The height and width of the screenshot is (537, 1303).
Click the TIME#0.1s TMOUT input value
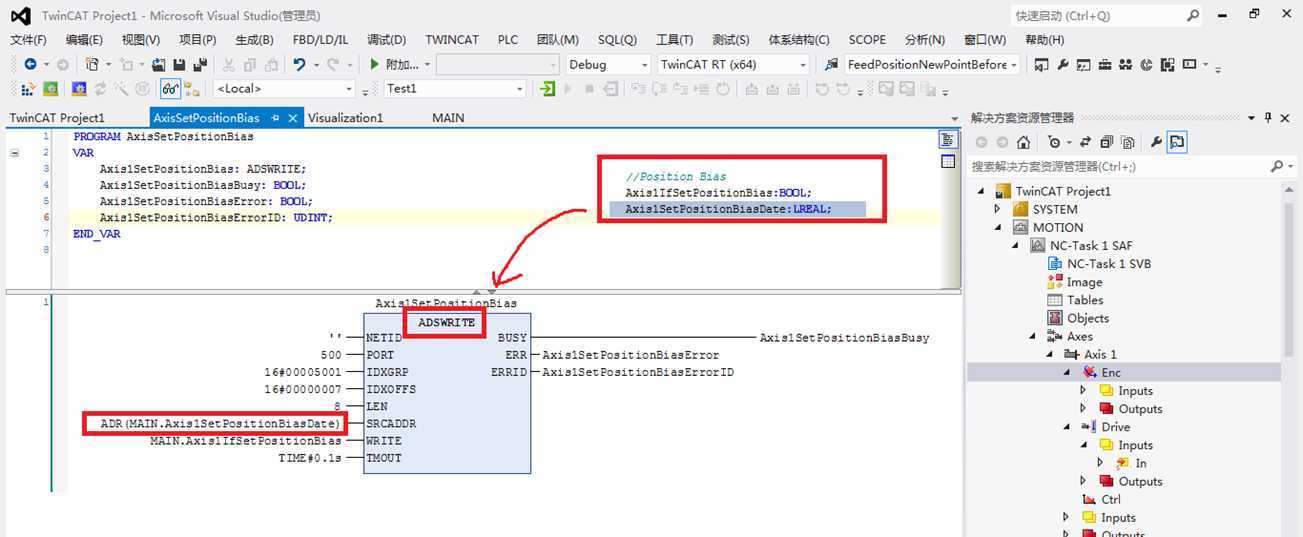pos(311,458)
